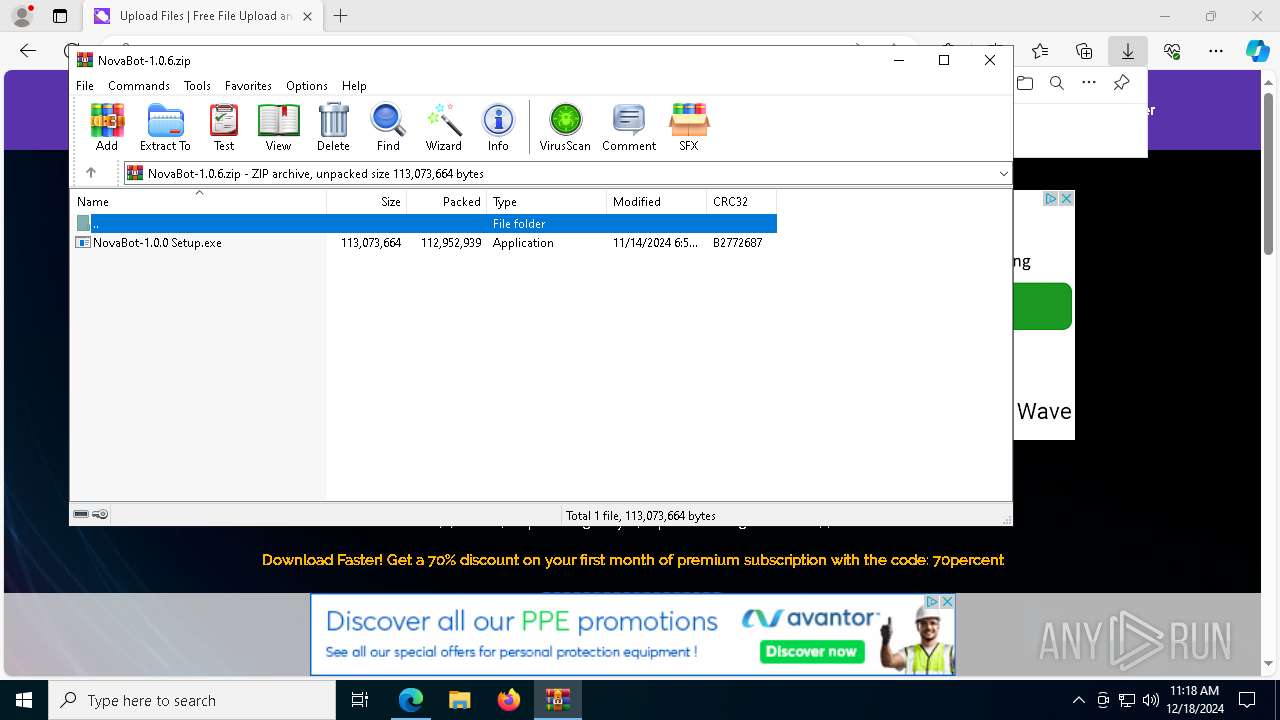Screen dimensions: 1280x720
Task: Open the Favorites menu
Action: pos(248,86)
